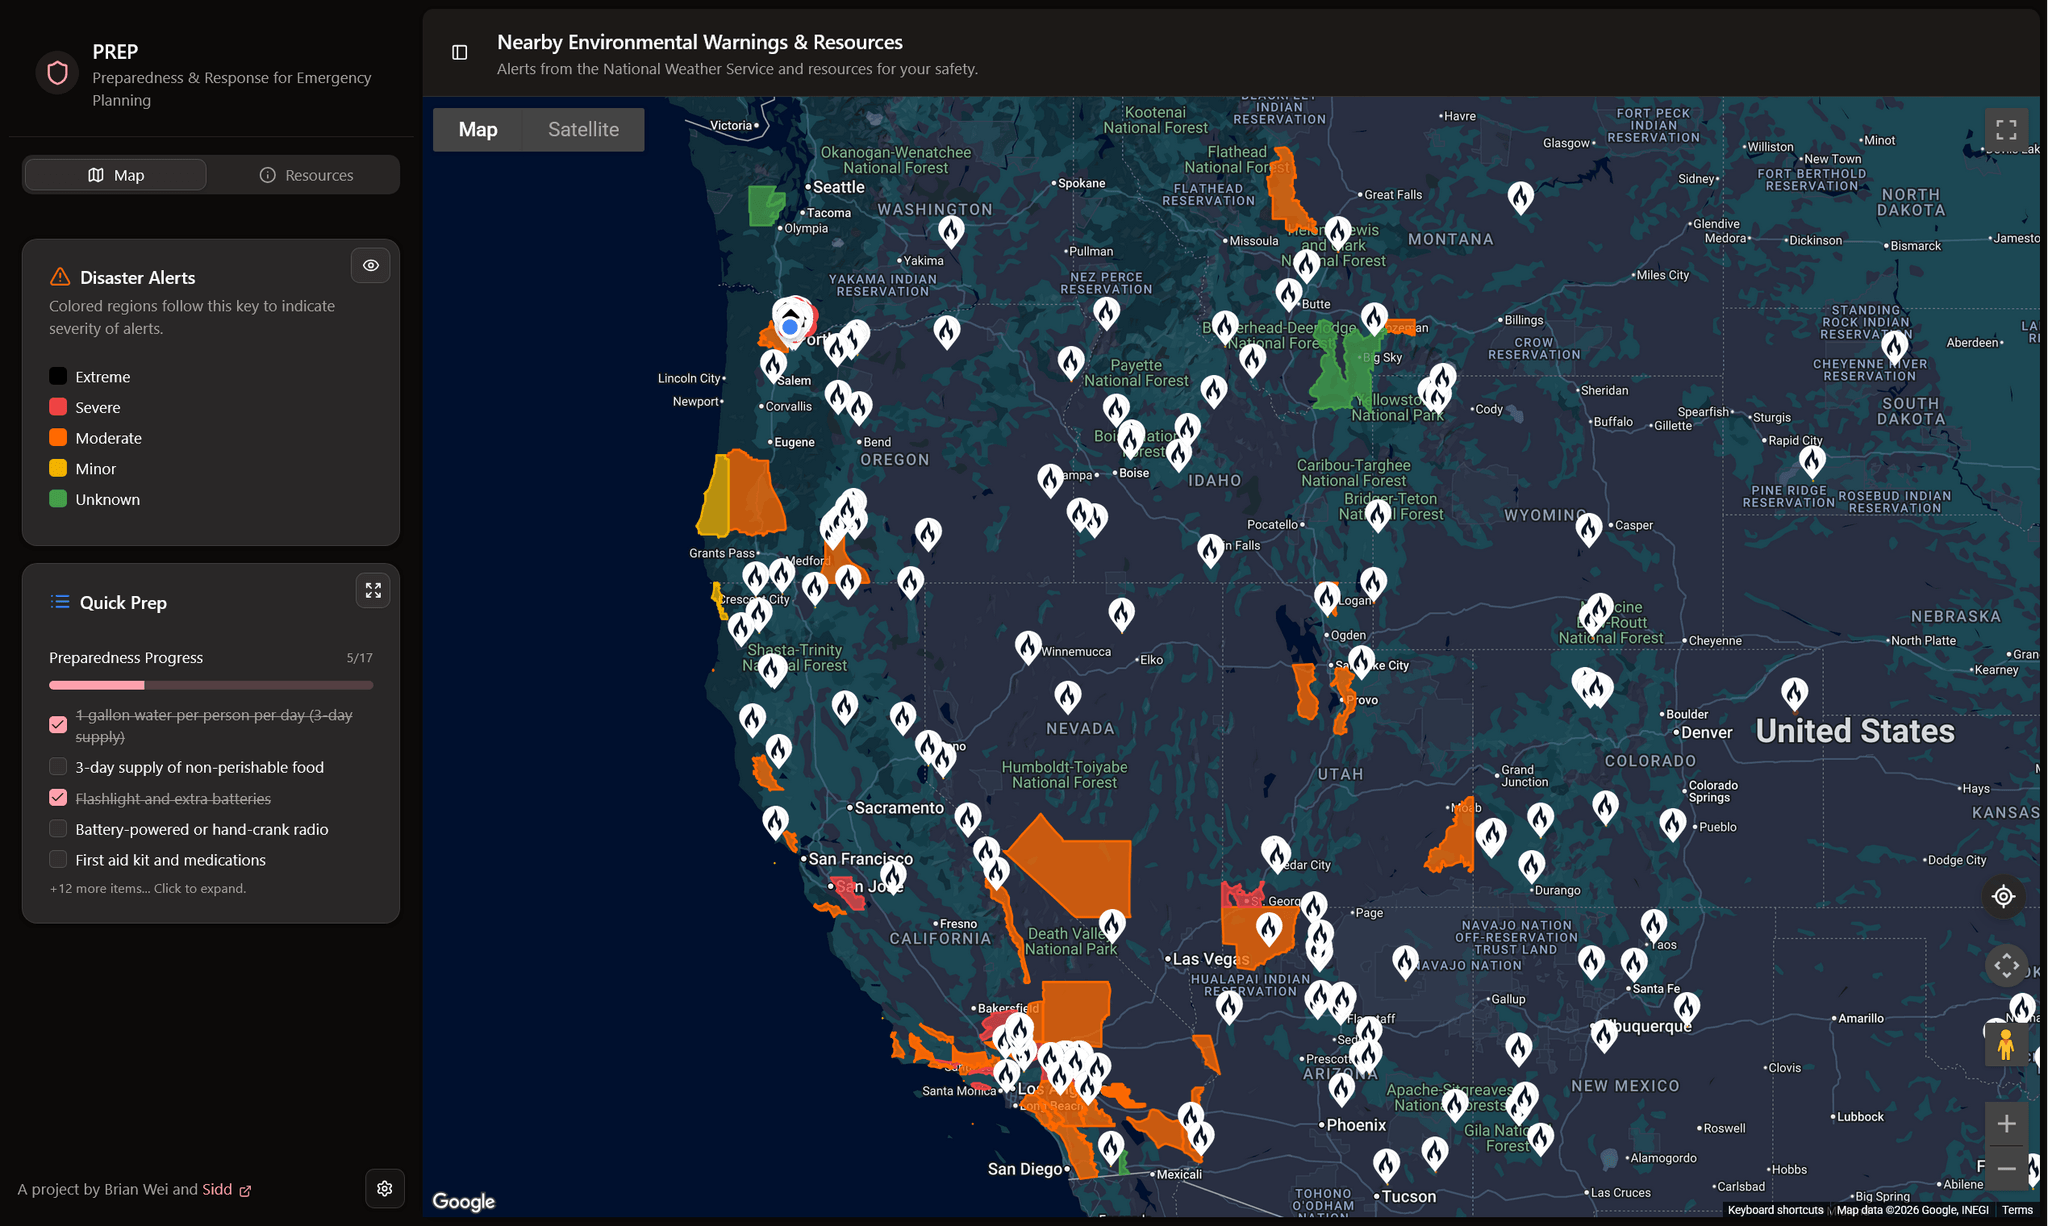This screenshot has height=1226, width=2048.
Task: Switch to the Resources tab
Action: point(306,175)
